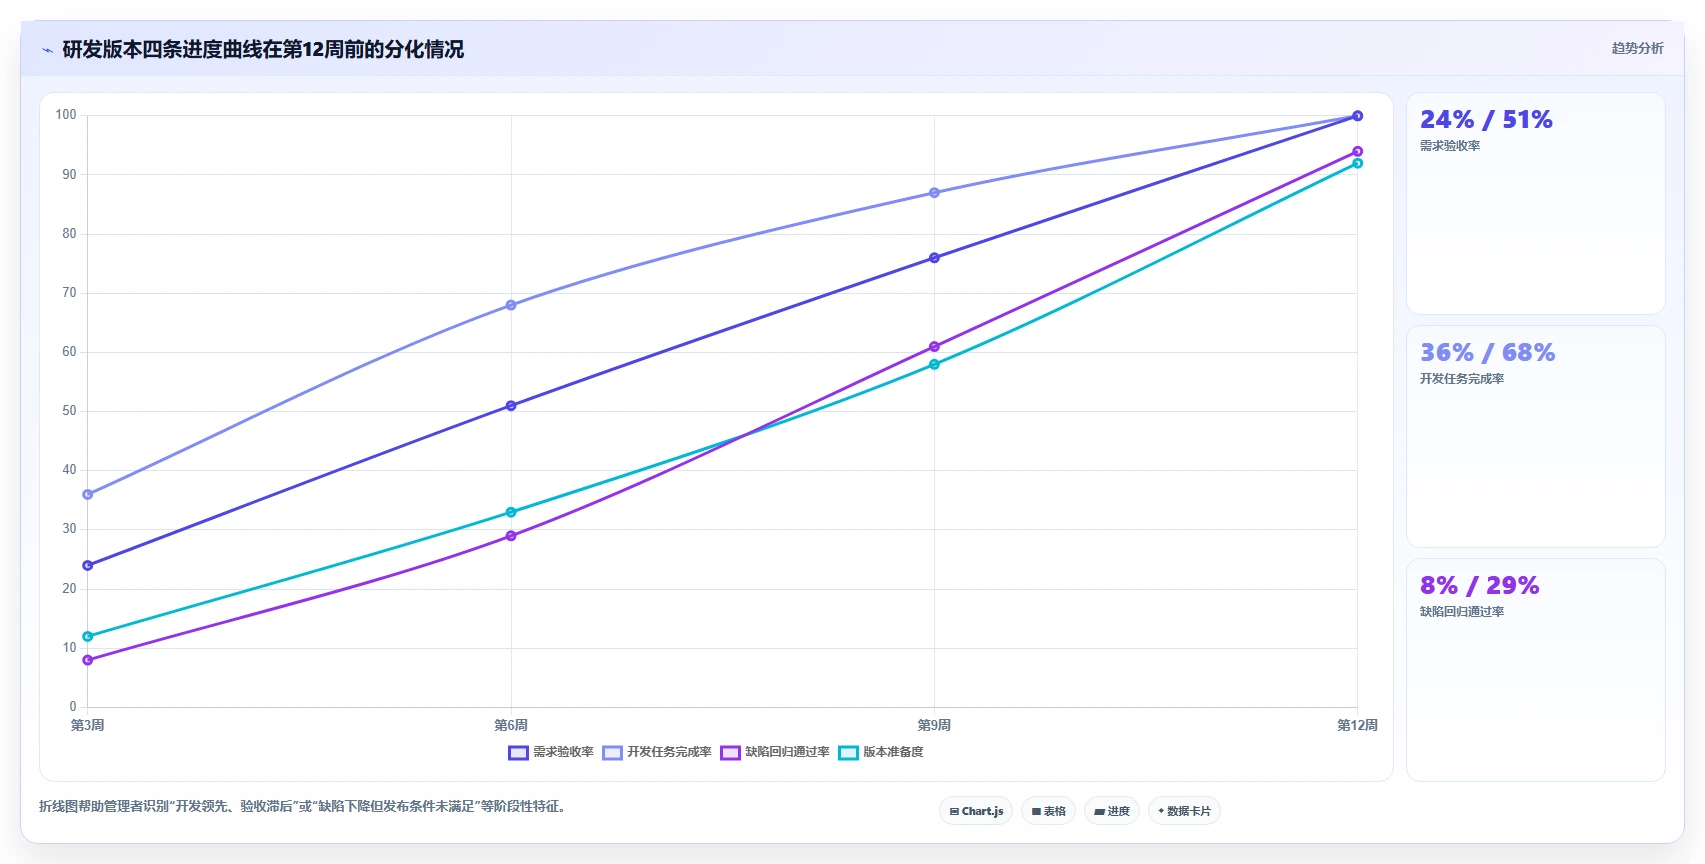Image resolution: width=1705 pixels, height=864 pixels.
Task: Click the 缺陷回归通过率 data point at 第6周 (29)
Action: click(511, 536)
